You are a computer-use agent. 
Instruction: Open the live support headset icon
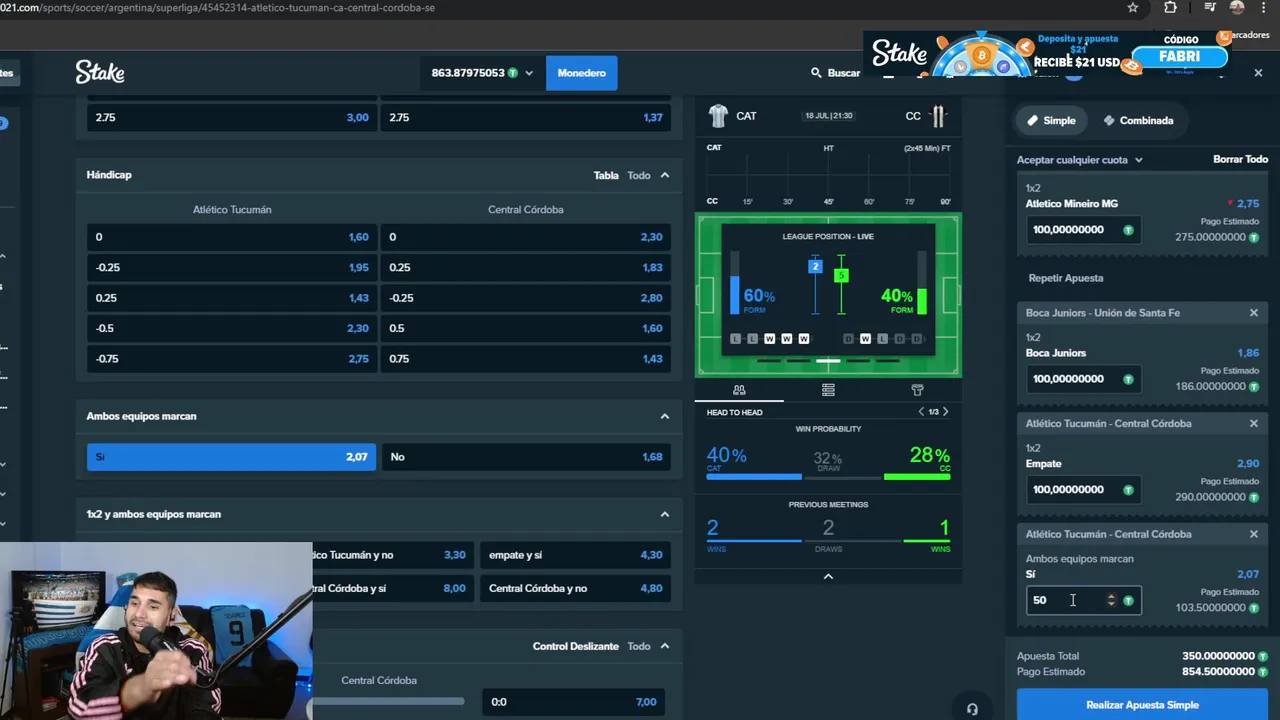click(972, 709)
